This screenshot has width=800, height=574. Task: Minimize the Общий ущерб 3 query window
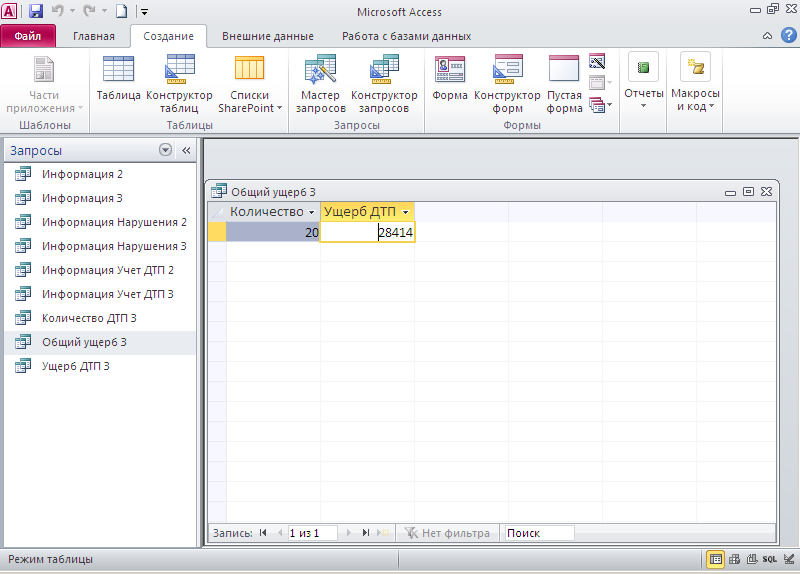pyautogui.click(x=730, y=192)
